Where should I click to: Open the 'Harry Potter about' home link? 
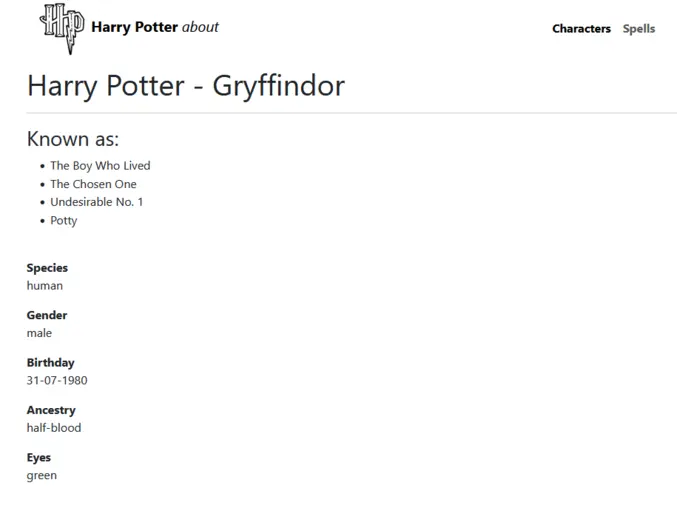click(x=155, y=27)
